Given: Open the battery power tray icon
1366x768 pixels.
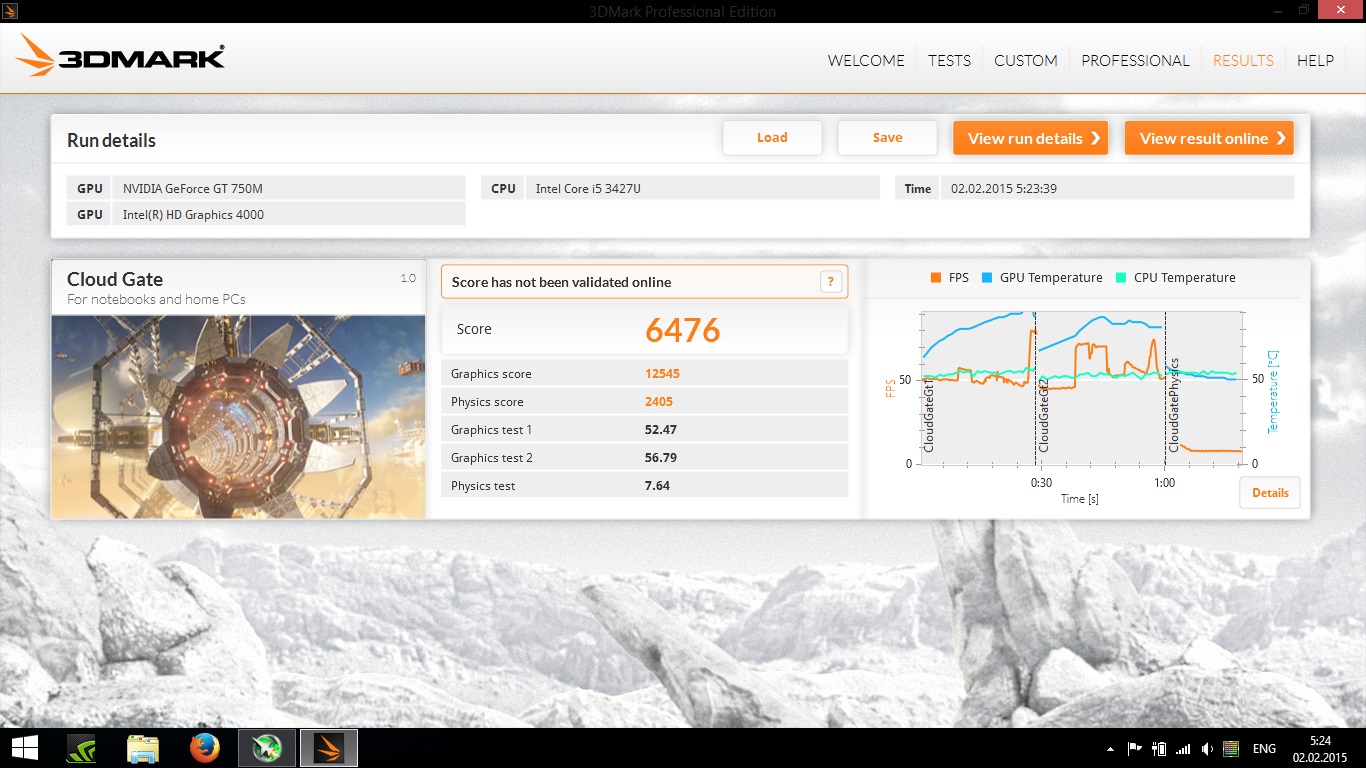Looking at the screenshot, I should [1160, 749].
